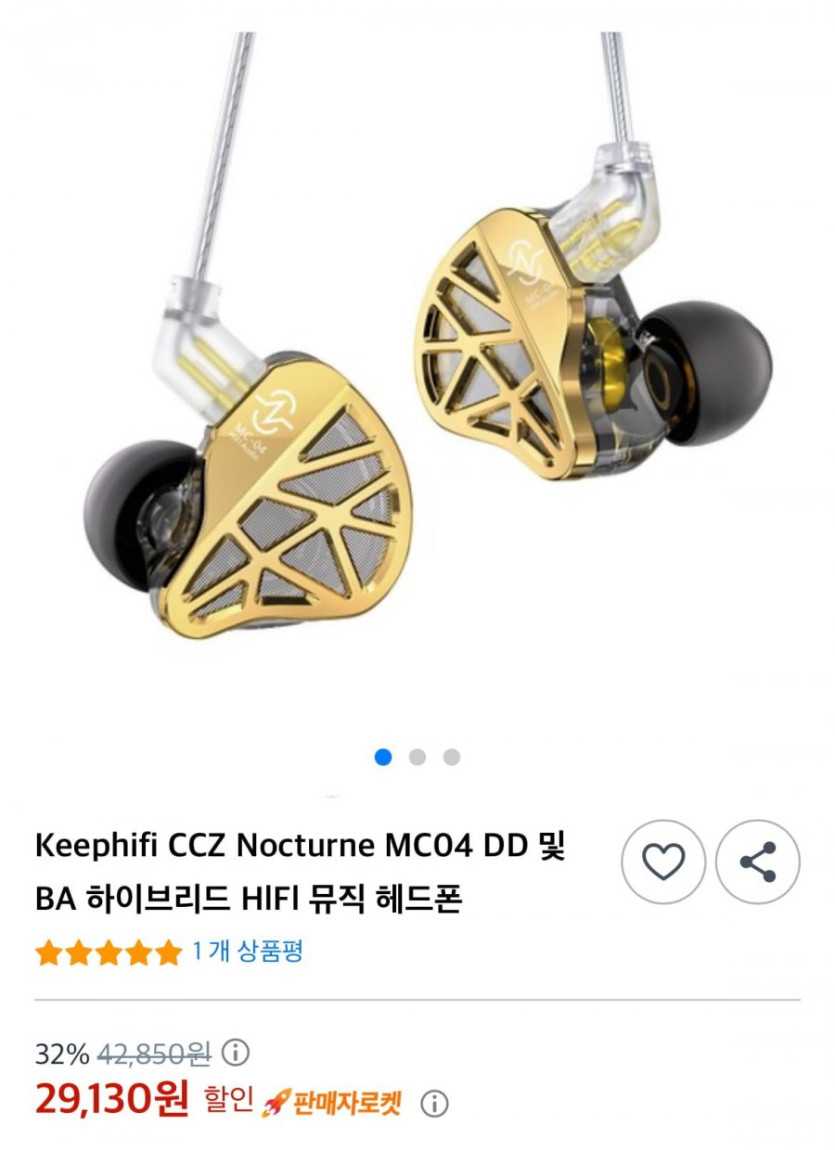Open the 1개 상품평 reviews link
Screen dimensions: 835x1150
248,951
